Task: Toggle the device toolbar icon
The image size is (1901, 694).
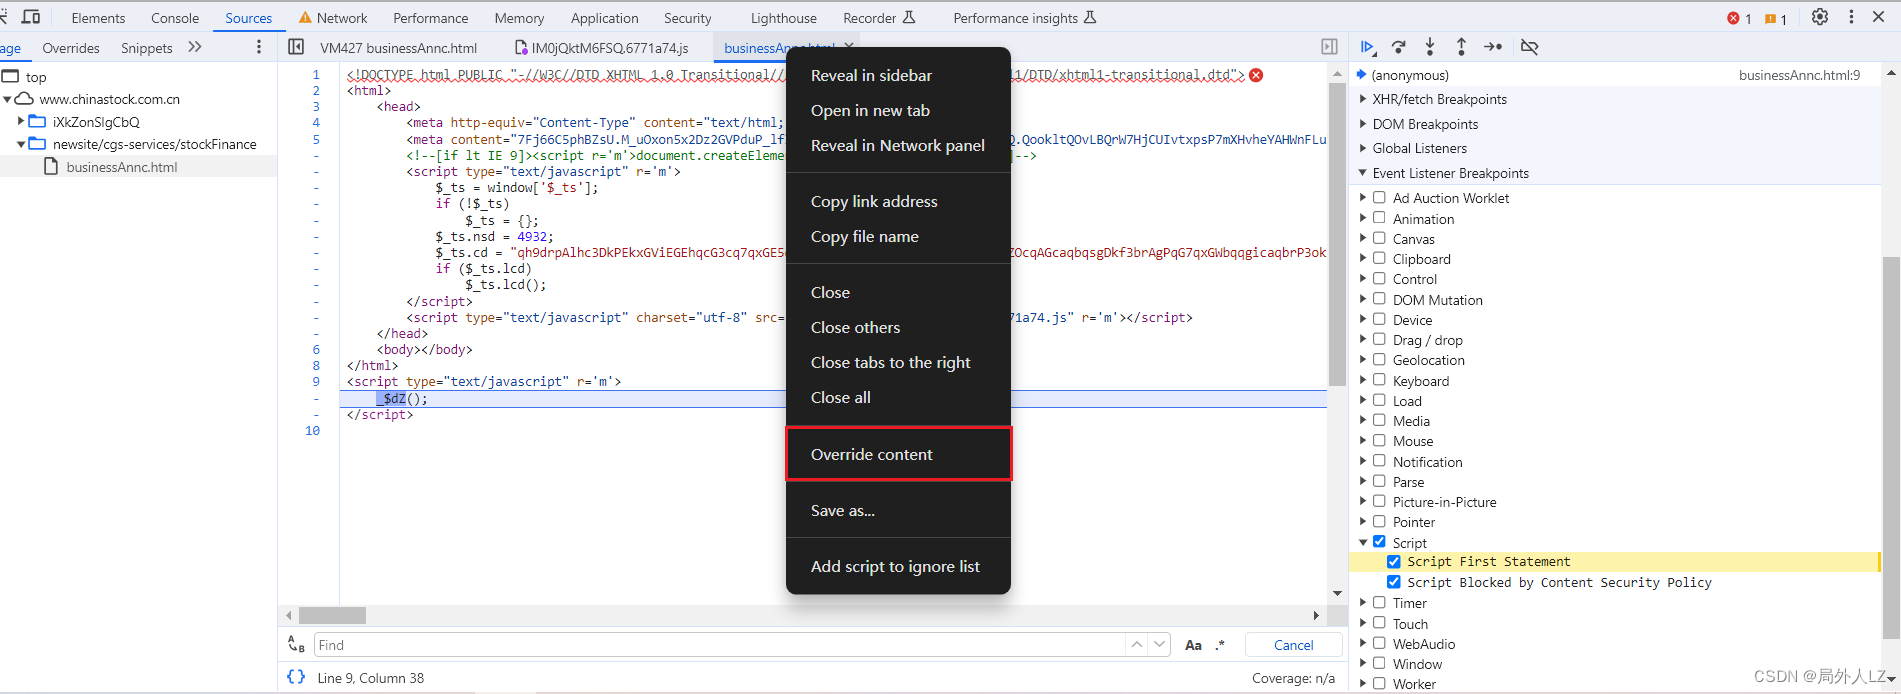Action: coord(31,17)
